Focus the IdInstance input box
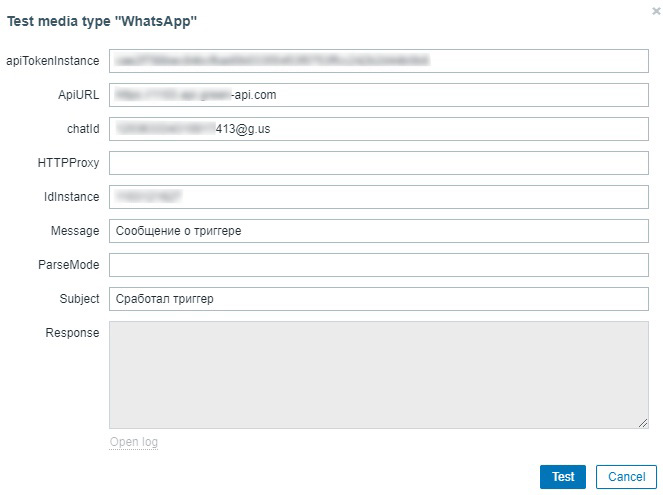The height and width of the screenshot is (495, 663). [x=378, y=197]
